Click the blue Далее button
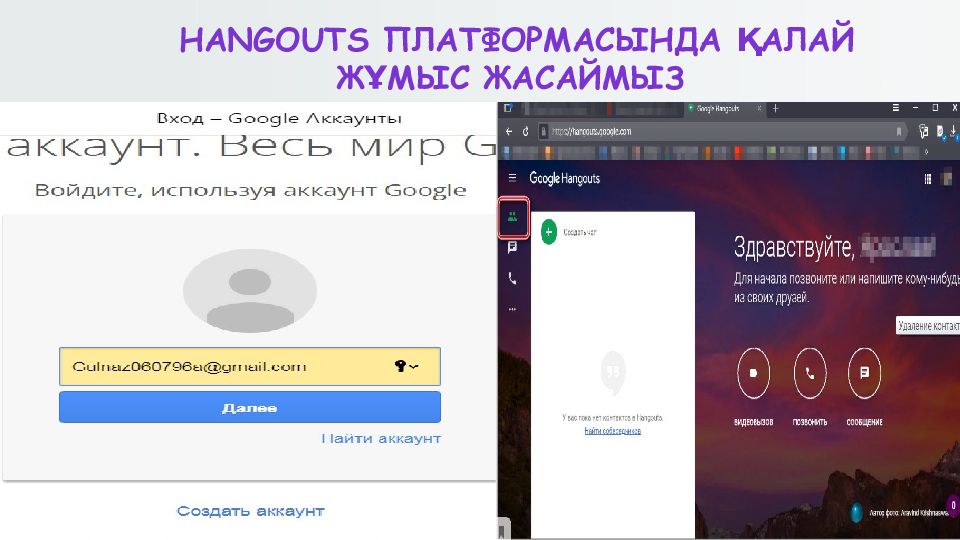 click(250, 407)
